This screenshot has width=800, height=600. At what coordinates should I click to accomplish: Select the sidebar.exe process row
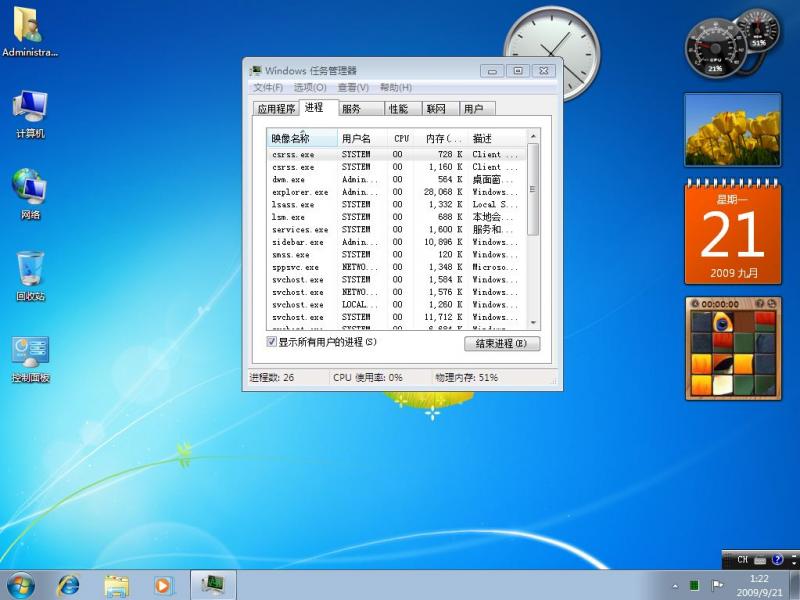(x=396, y=242)
